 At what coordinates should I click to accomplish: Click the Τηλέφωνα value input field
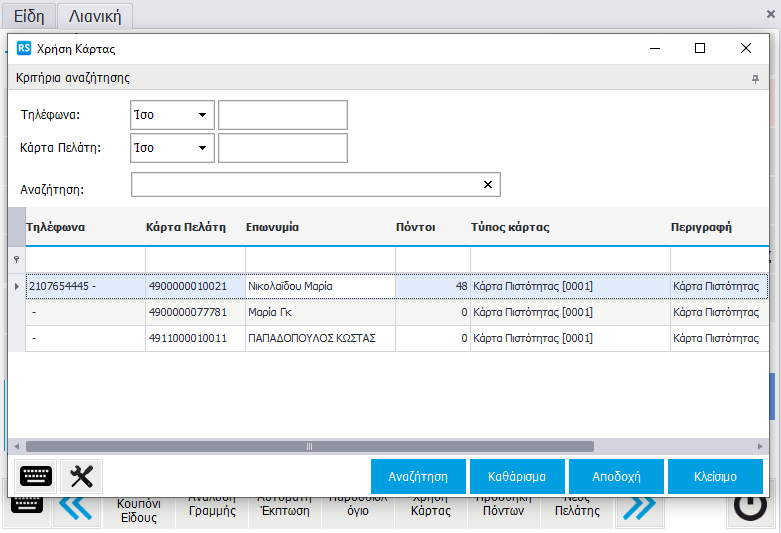pos(283,115)
